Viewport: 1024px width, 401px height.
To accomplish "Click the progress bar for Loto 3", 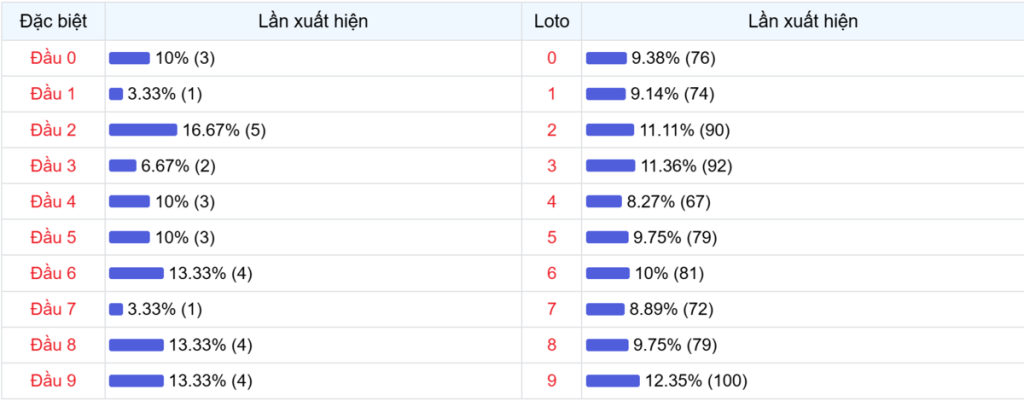I will pyautogui.click(x=610, y=166).
